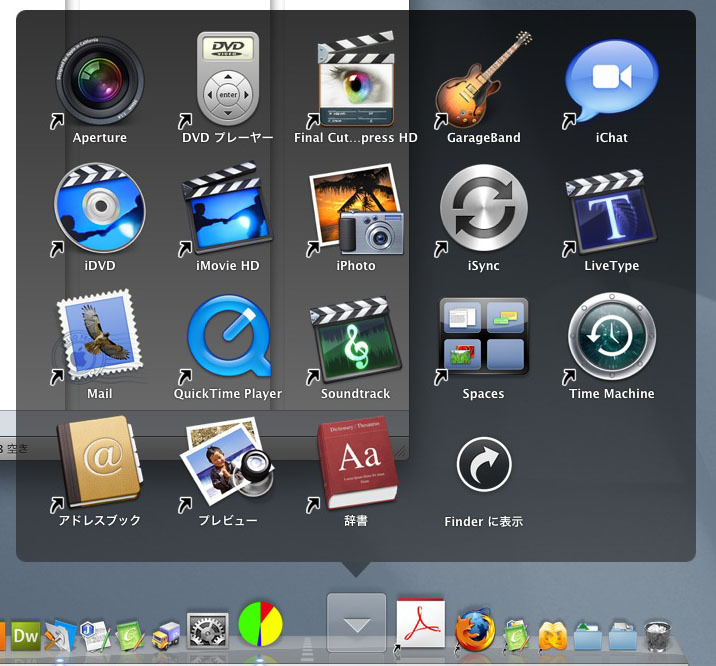Image resolution: width=716 pixels, height=666 pixels.
Task: Open Mail stamp icon
Action: pyautogui.click(x=100, y=335)
